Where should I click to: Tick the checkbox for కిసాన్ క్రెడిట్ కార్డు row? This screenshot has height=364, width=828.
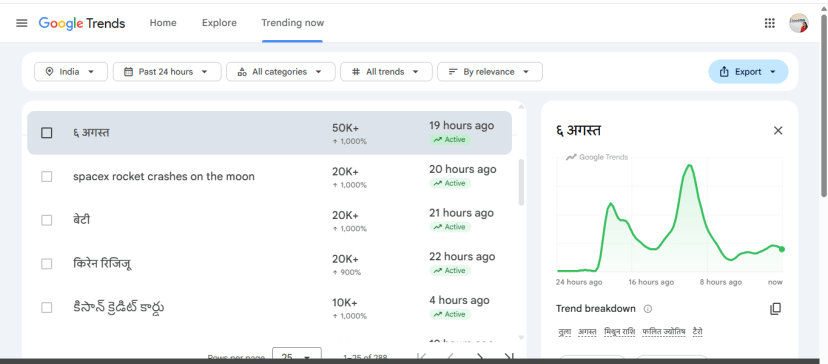46,307
